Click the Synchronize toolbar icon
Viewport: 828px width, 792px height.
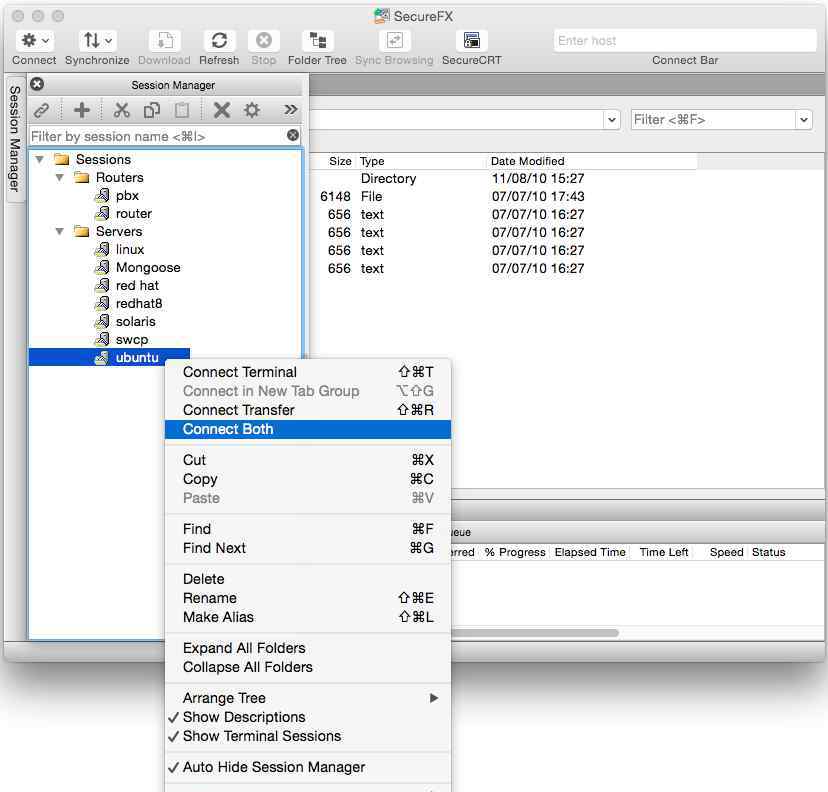click(x=97, y=41)
